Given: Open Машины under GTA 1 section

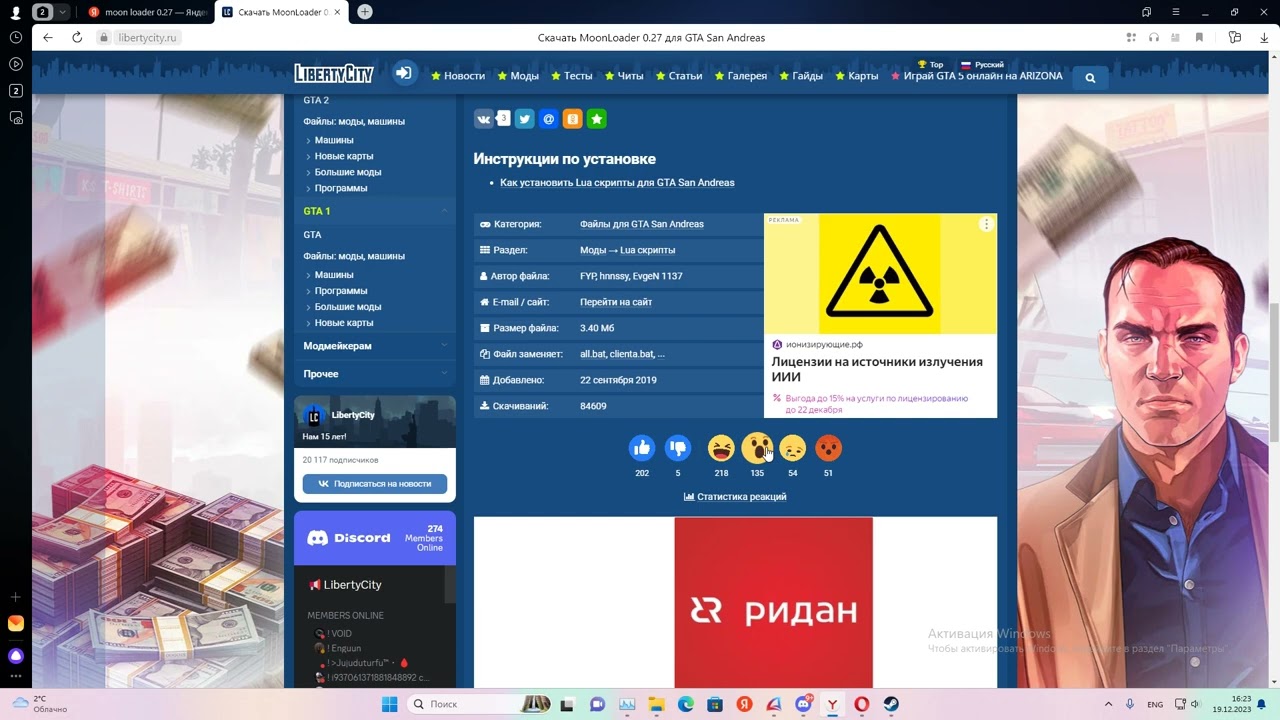Looking at the screenshot, I should pos(334,275).
